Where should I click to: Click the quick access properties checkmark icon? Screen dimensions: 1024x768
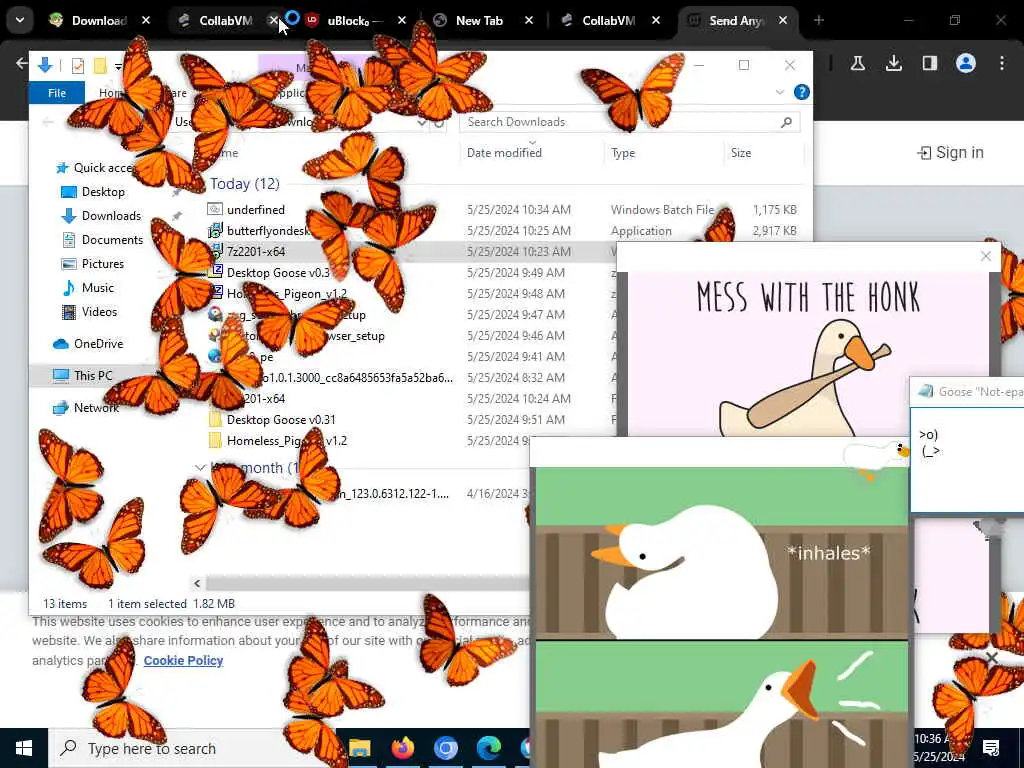(77, 65)
